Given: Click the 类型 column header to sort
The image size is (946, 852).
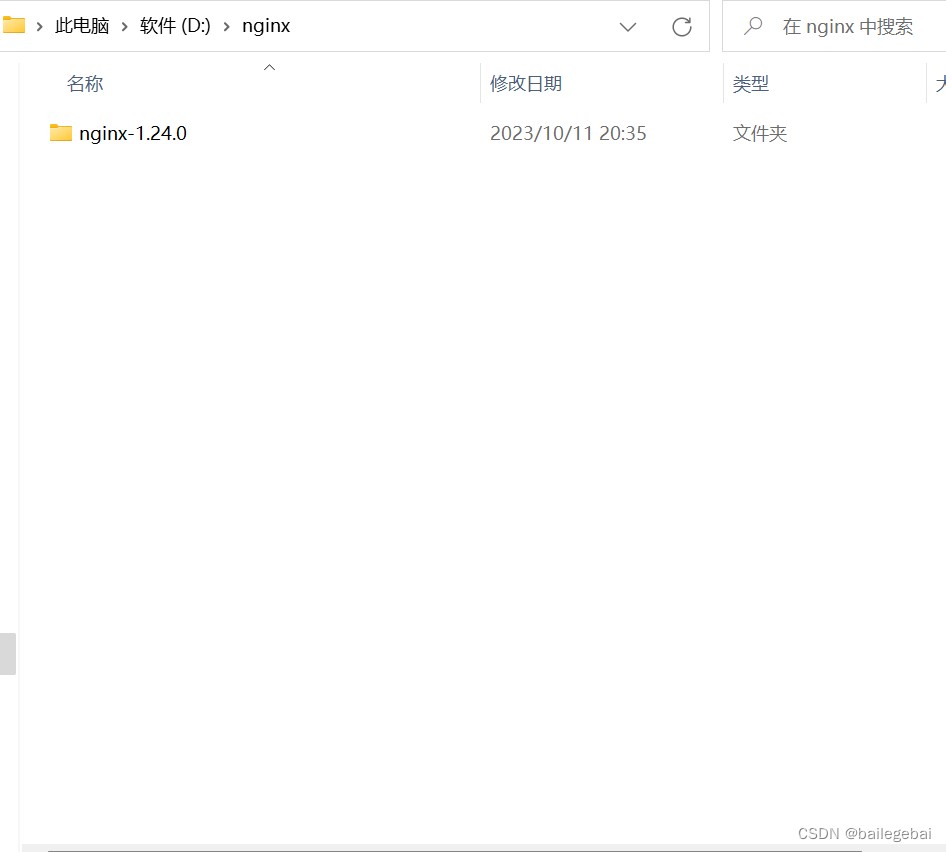Looking at the screenshot, I should [x=750, y=83].
